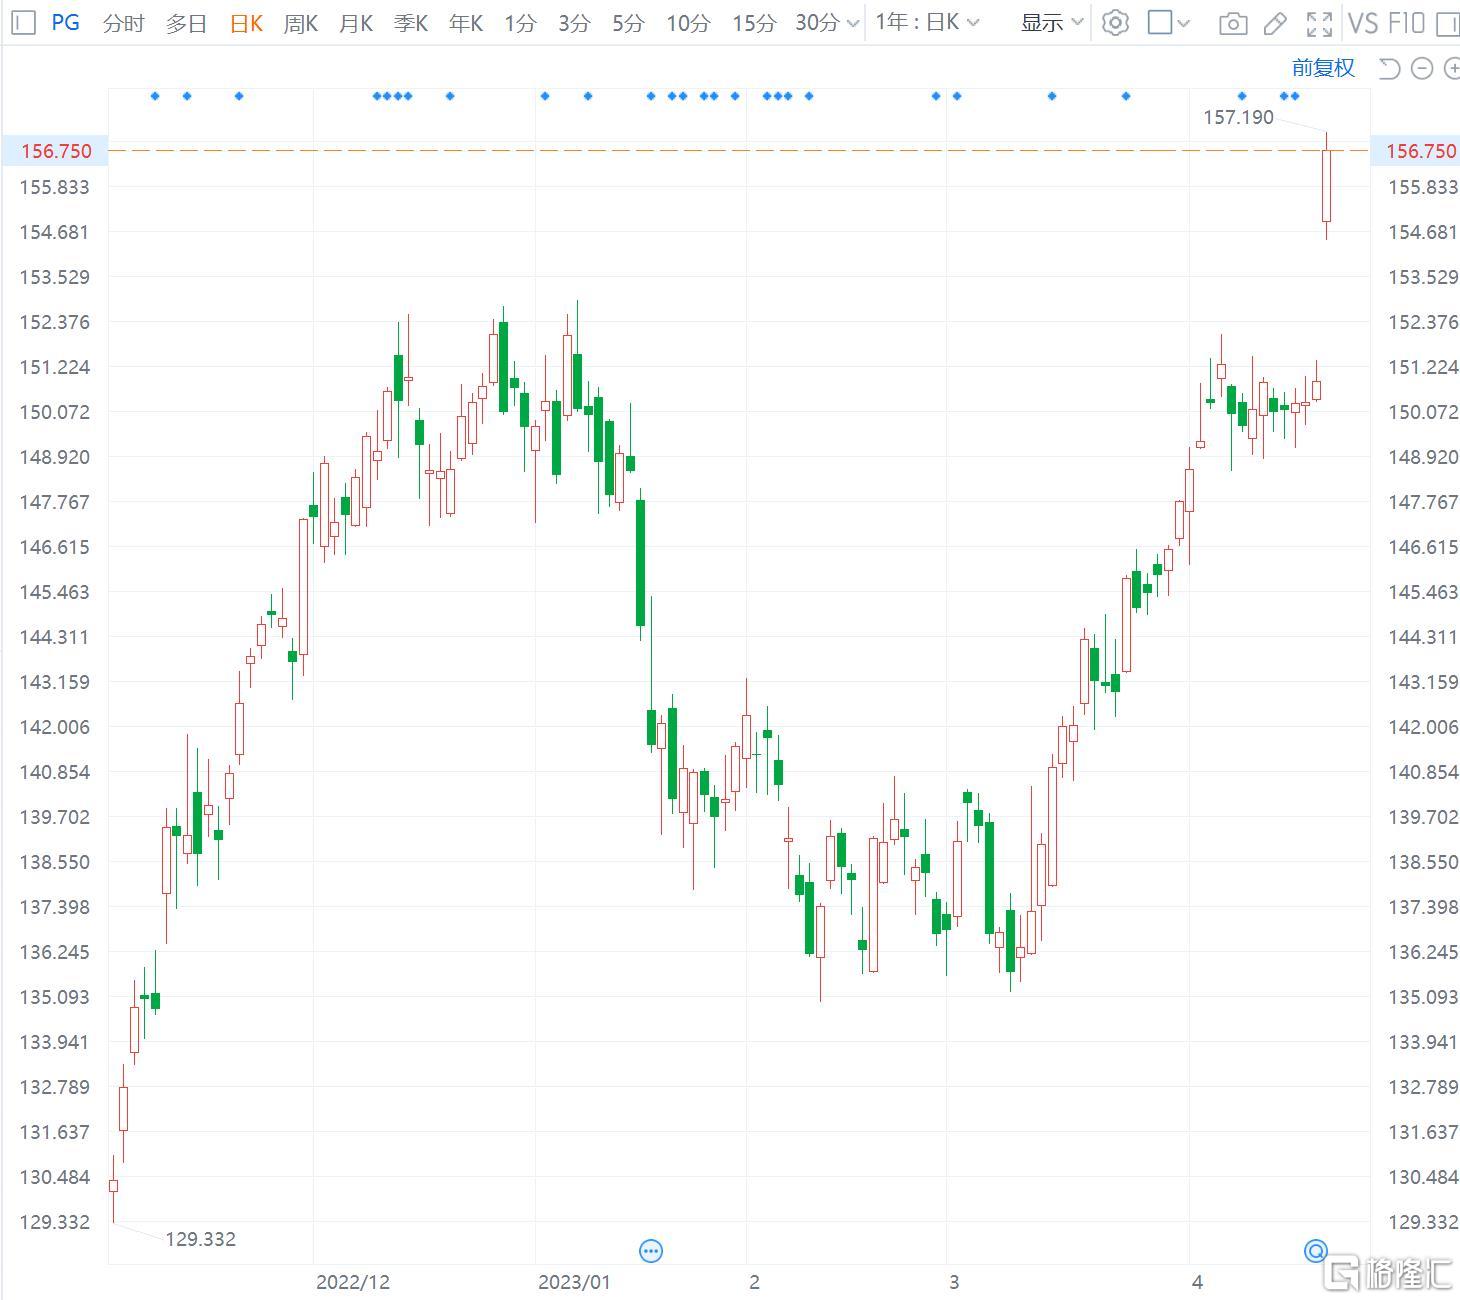Click the 147.767 right axis price
The width and height of the screenshot is (1460, 1300).
coord(1423,502)
